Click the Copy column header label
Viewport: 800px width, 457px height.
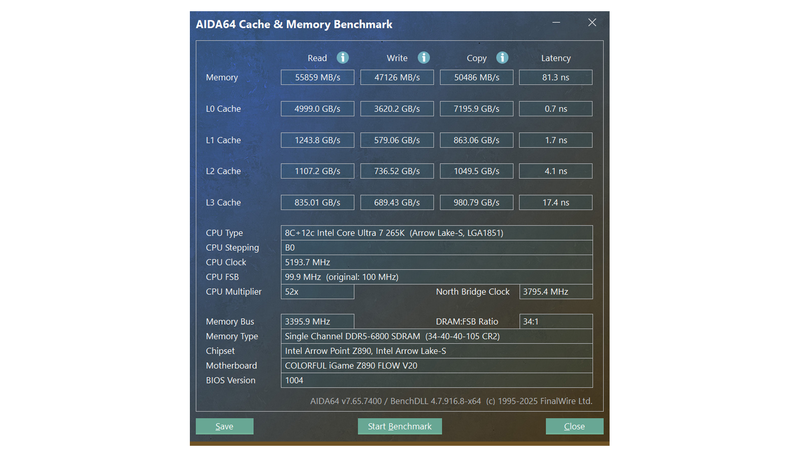(x=477, y=58)
